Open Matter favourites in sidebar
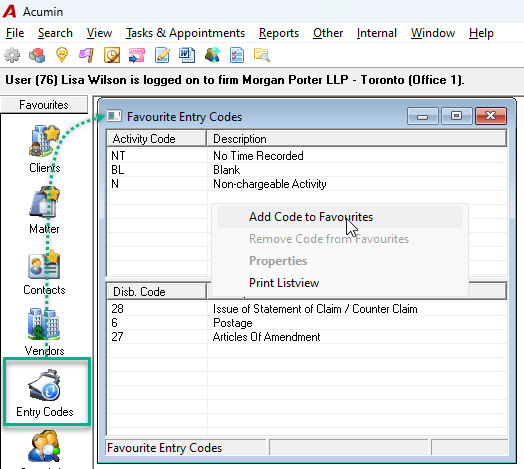 tap(44, 210)
